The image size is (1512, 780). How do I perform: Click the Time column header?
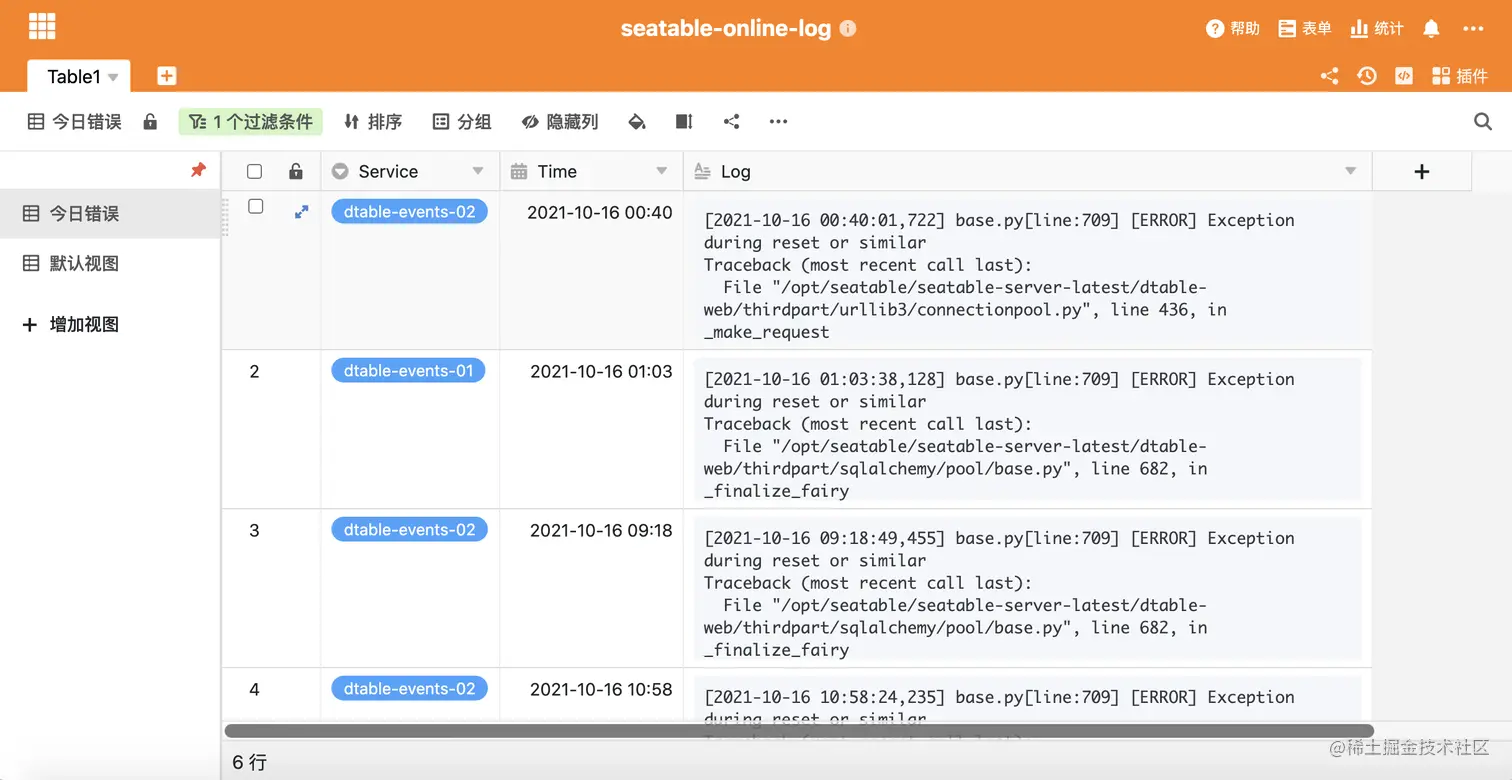591,172
